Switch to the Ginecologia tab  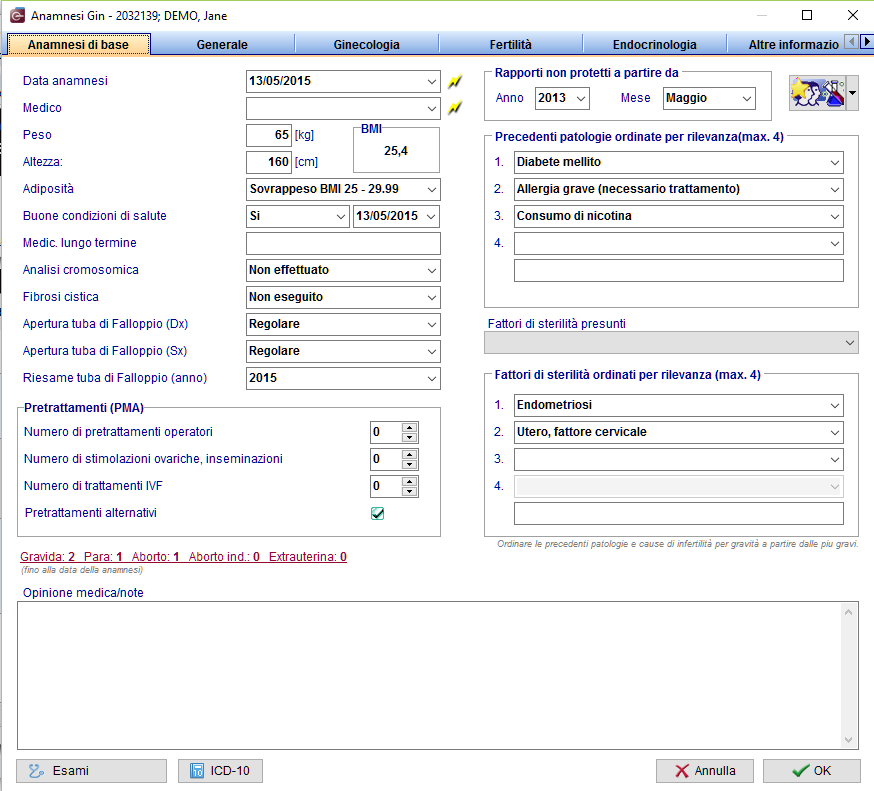coord(367,45)
